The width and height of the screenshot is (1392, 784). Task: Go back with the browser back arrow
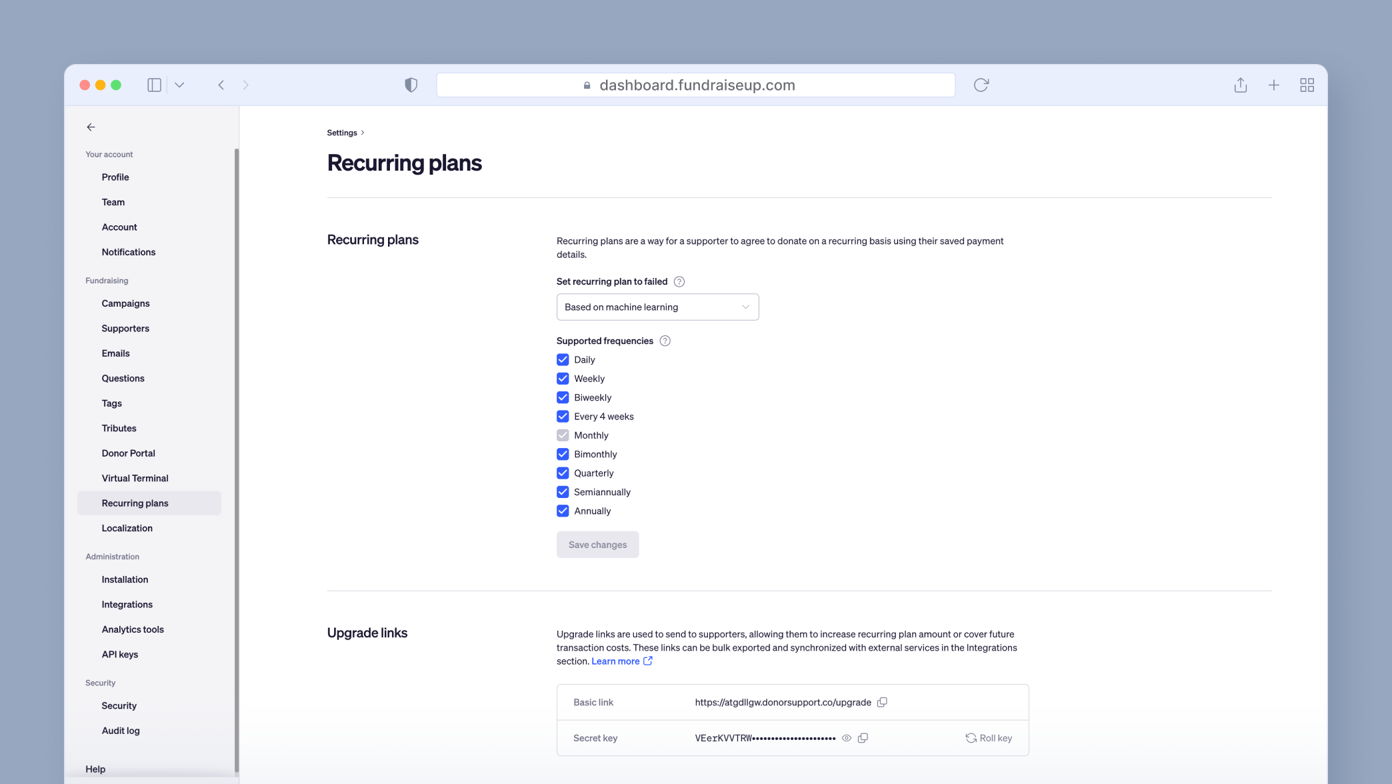click(221, 85)
